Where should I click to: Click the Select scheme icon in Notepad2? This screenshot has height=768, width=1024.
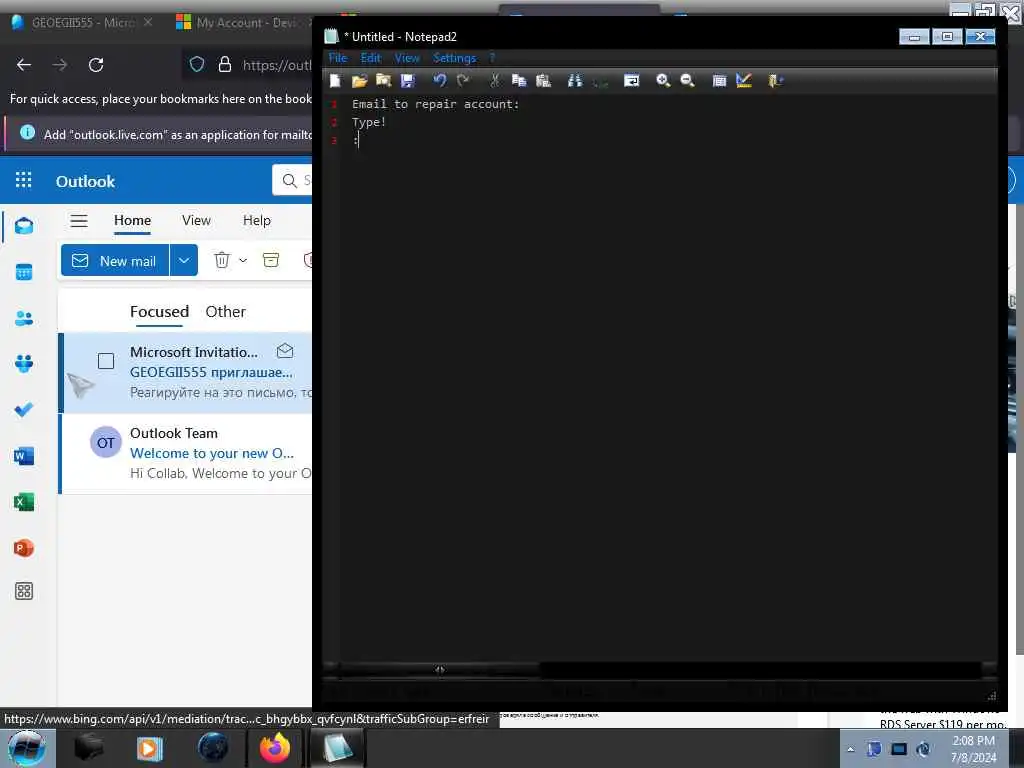(719, 80)
